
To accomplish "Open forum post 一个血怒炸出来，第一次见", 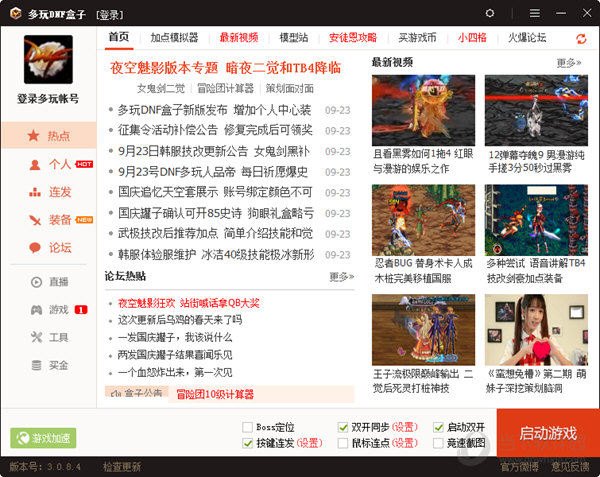I will tap(175, 372).
